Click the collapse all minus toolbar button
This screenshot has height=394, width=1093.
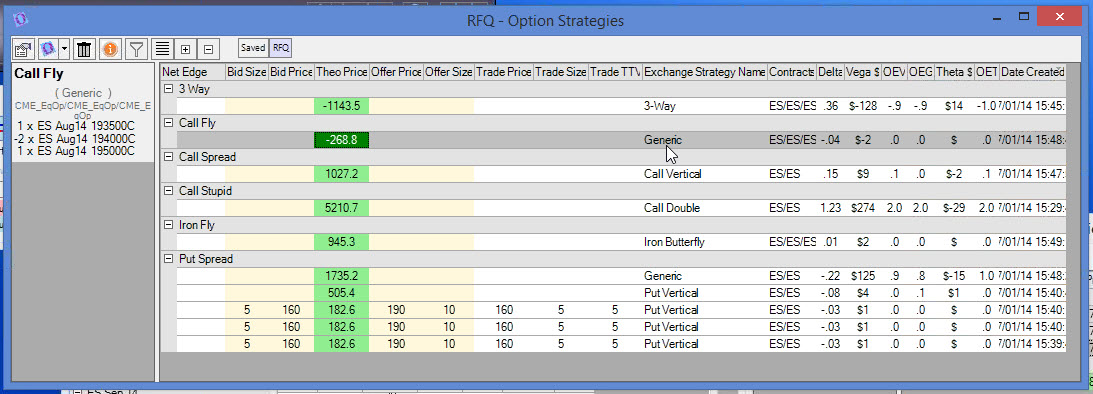pos(208,49)
